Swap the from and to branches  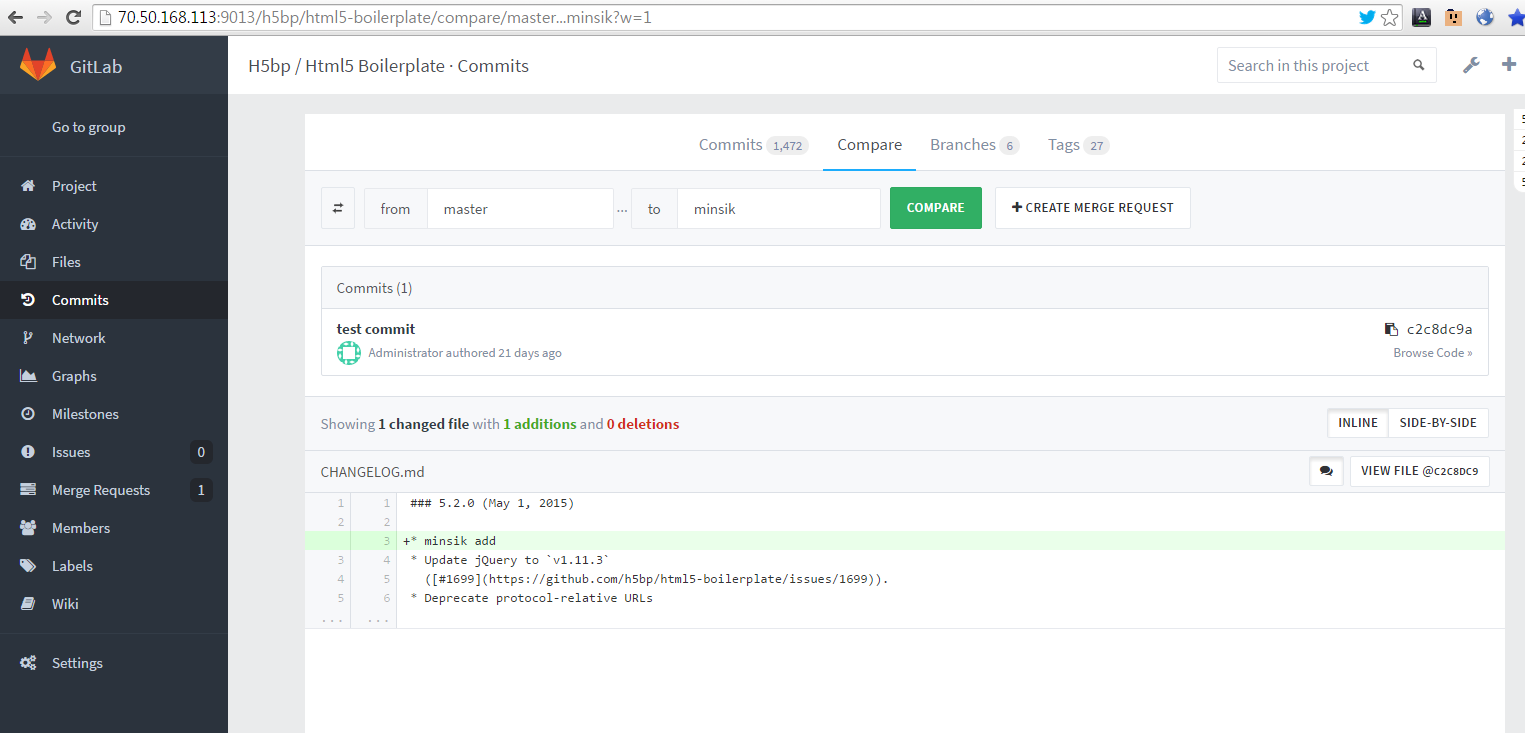click(x=337, y=207)
